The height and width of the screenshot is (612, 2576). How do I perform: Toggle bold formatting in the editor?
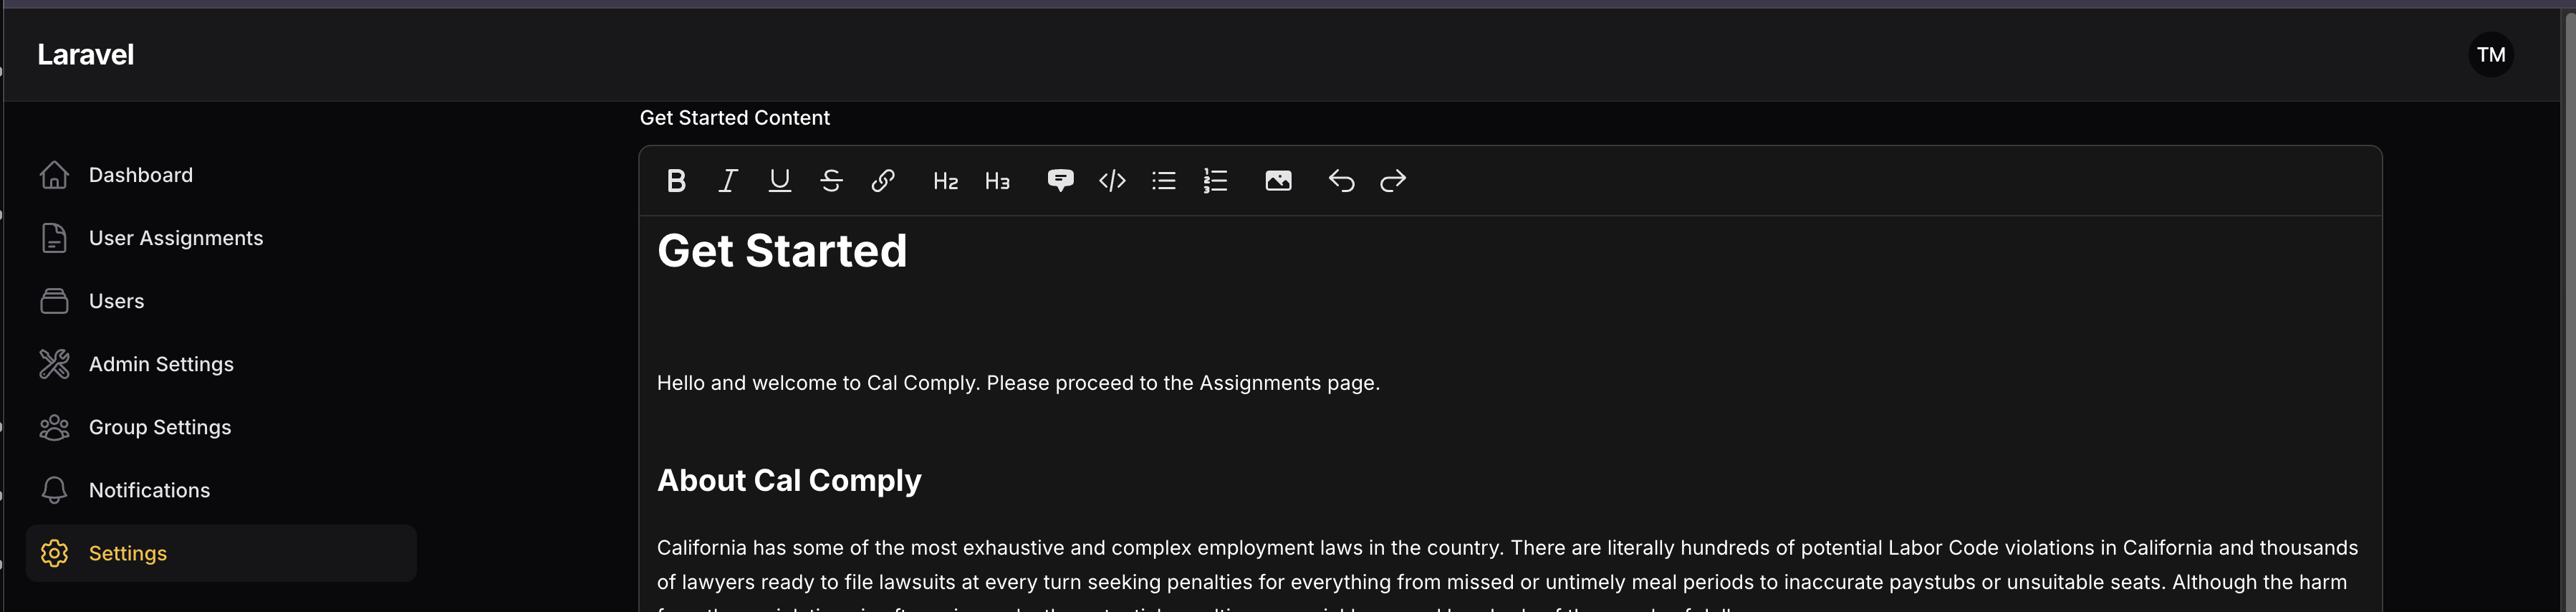coord(676,181)
